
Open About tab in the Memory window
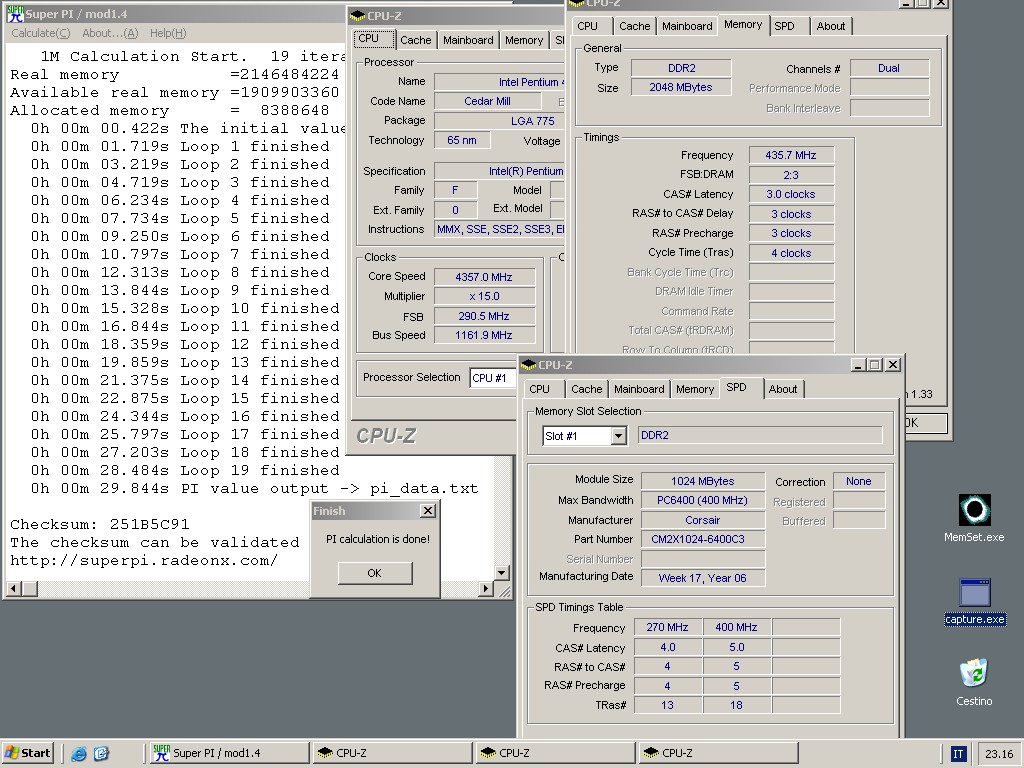[830, 26]
